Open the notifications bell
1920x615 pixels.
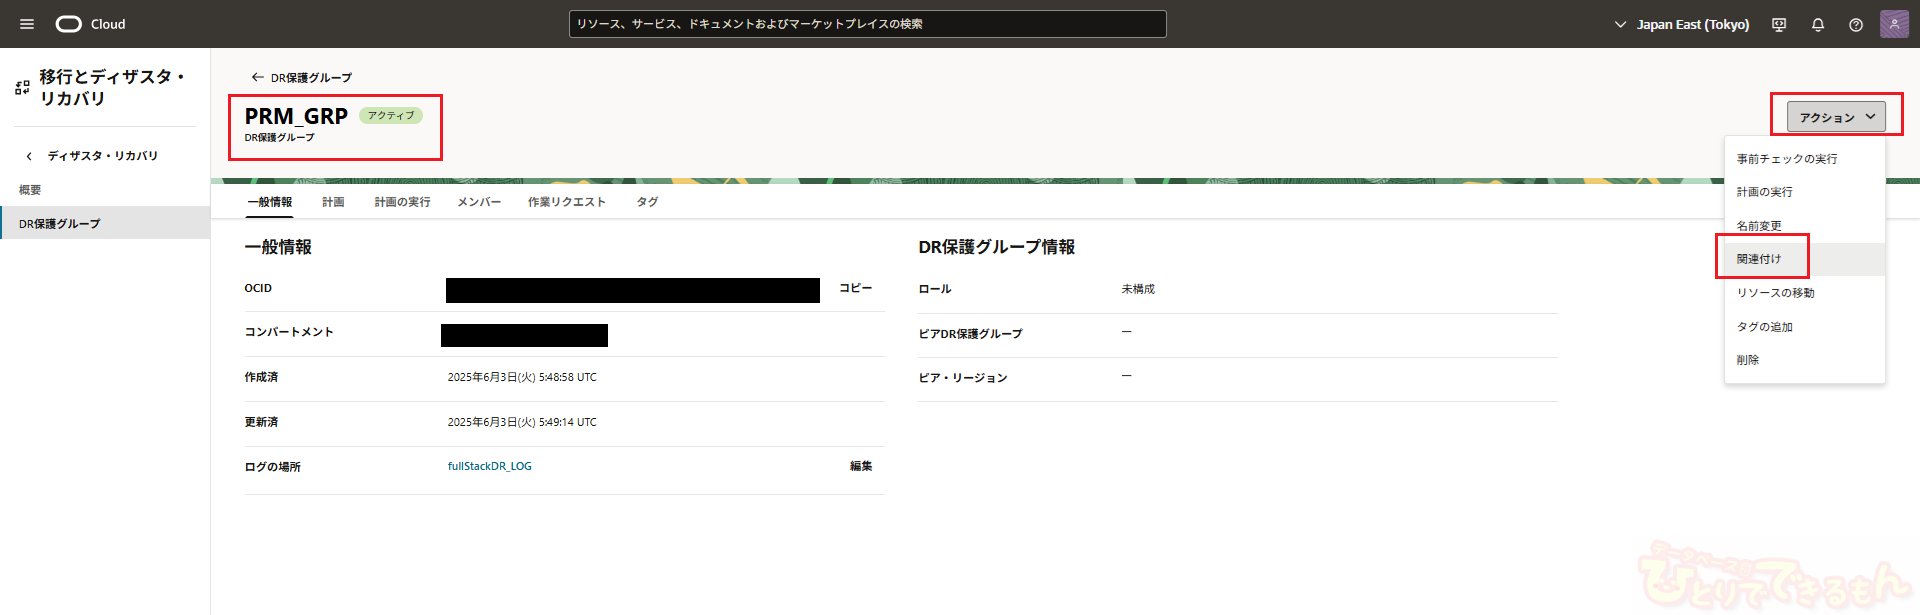[x=1818, y=25]
